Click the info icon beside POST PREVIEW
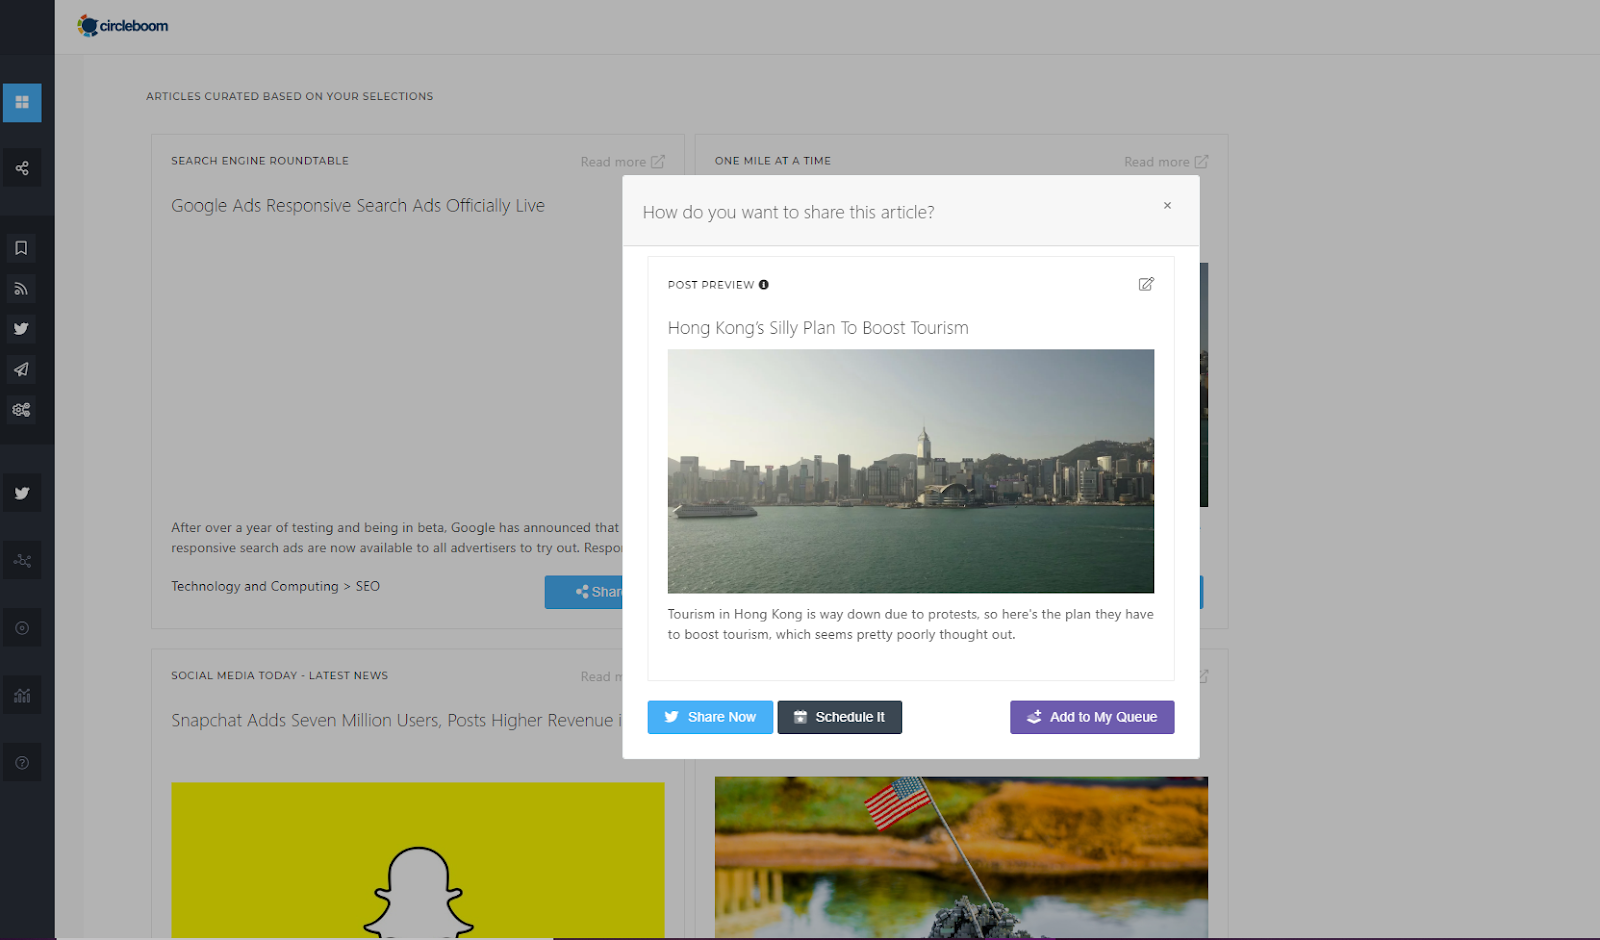 [x=764, y=285]
